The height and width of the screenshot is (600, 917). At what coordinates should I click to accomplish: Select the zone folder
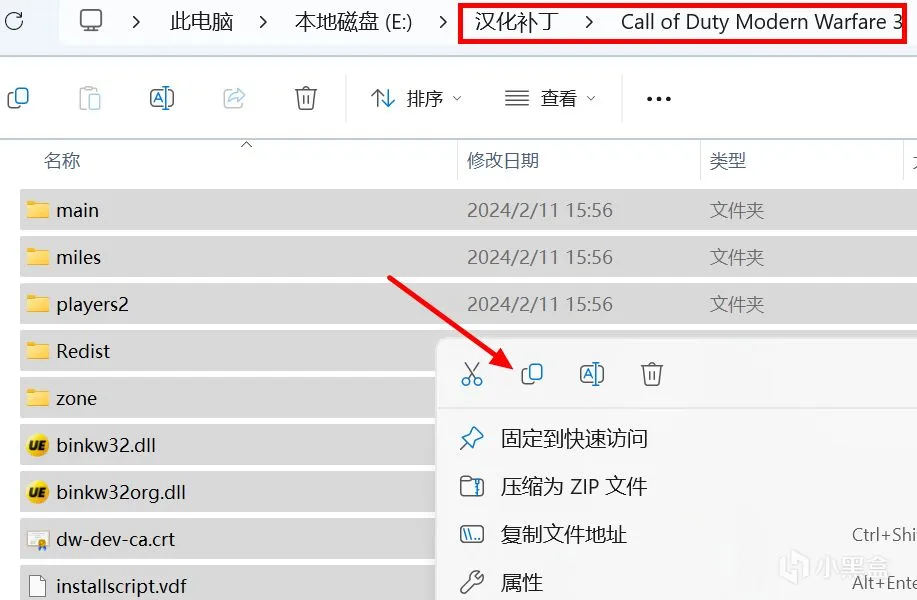coord(228,398)
